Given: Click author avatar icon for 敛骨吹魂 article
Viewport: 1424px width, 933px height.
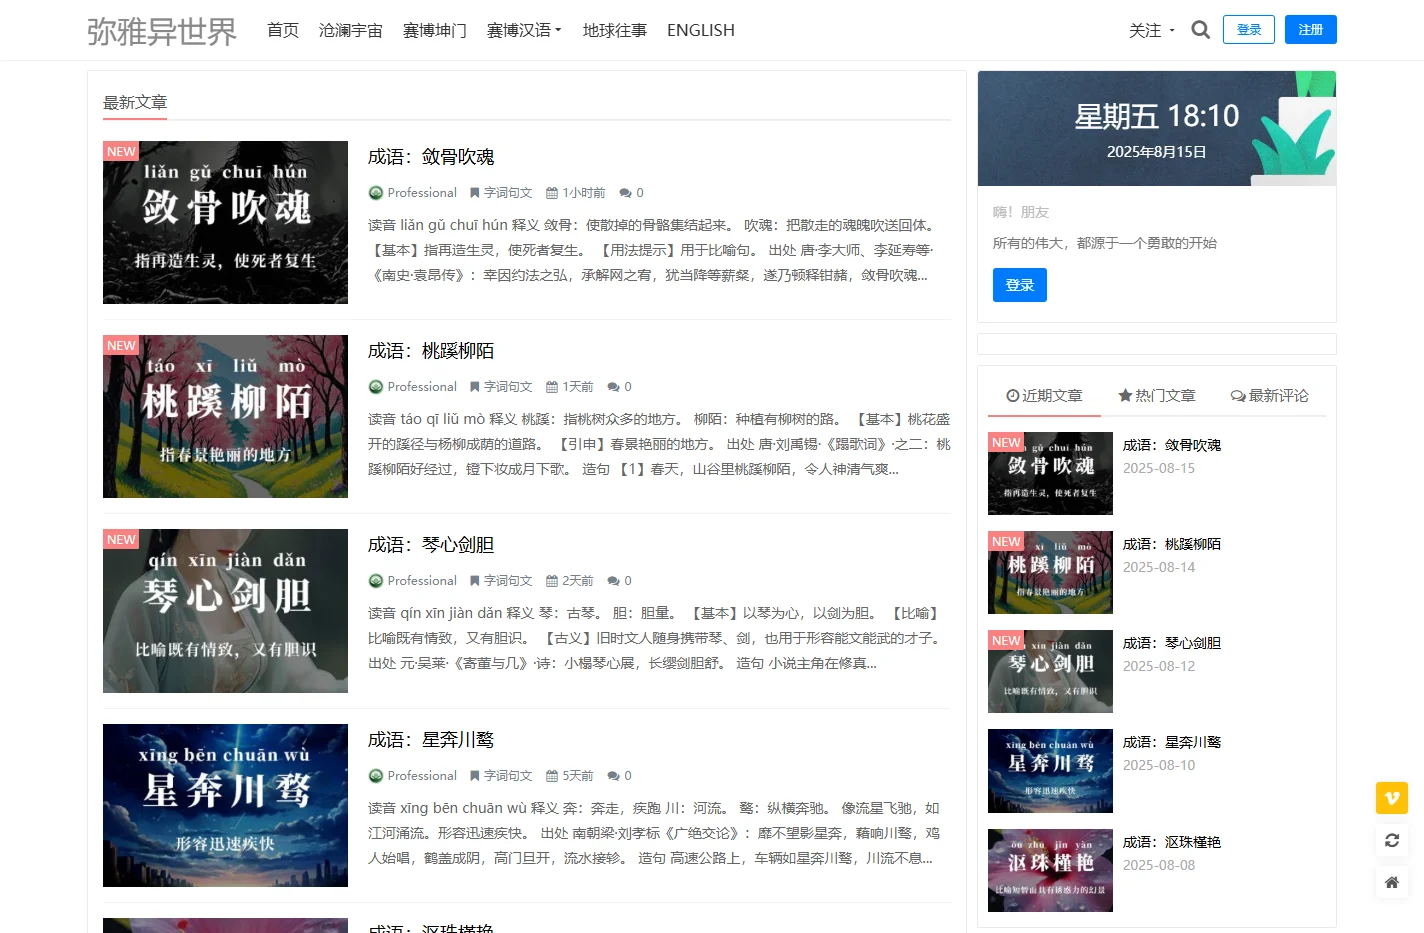Looking at the screenshot, I should coord(376,193).
